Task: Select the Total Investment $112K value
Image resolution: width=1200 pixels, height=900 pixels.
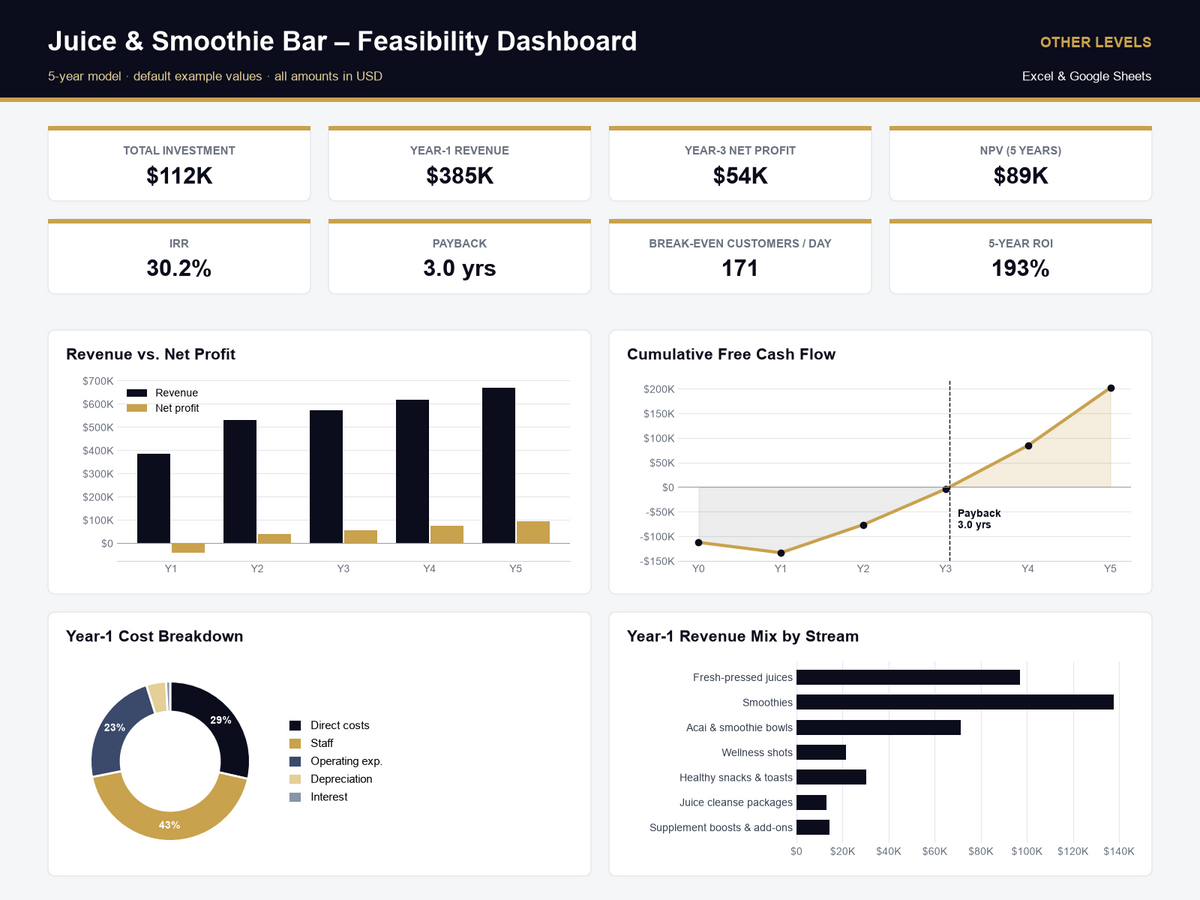Action: [x=179, y=176]
